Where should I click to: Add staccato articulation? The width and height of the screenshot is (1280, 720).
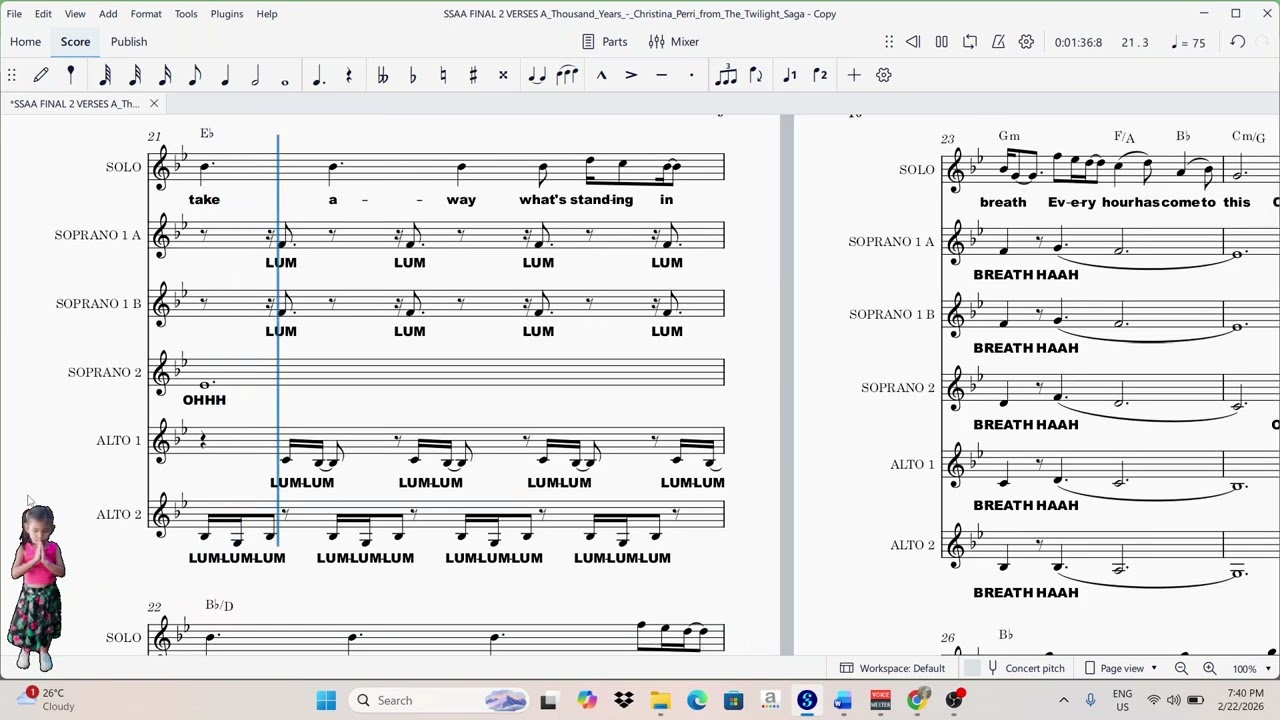pyautogui.click(x=691, y=75)
